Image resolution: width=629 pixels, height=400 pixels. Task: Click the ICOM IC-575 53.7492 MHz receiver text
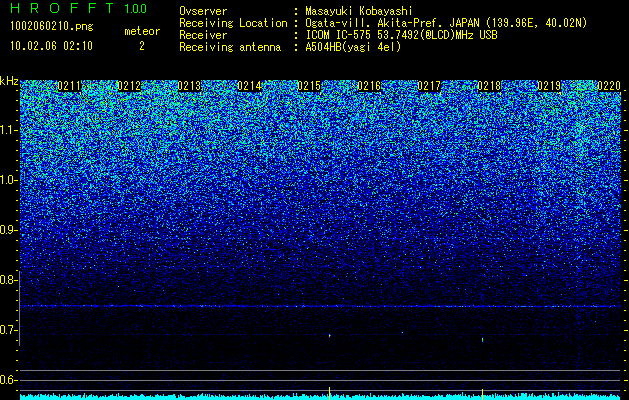tap(401, 35)
